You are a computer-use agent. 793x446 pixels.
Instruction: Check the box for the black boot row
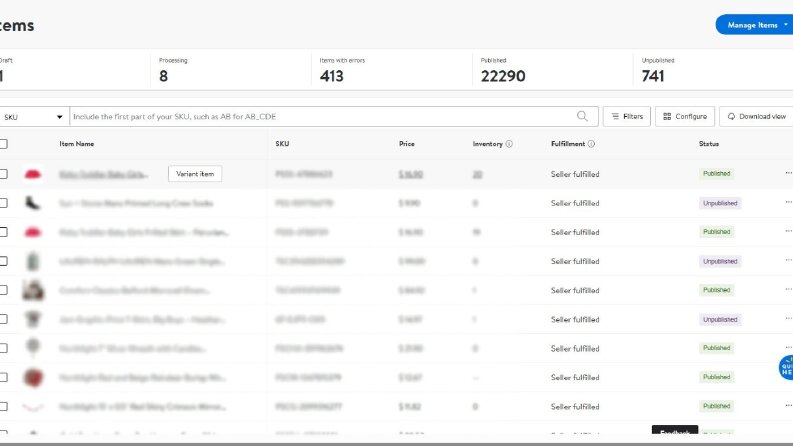[x=3, y=203]
